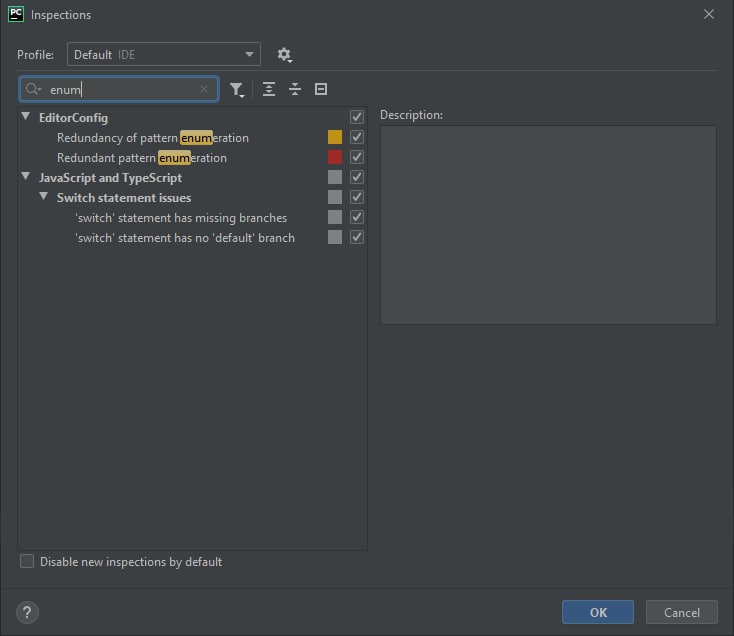Click yellow severity swatch for Redundancy of pattern enumeration
Viewport: 734px width, 636px height.
click(335, 137)
